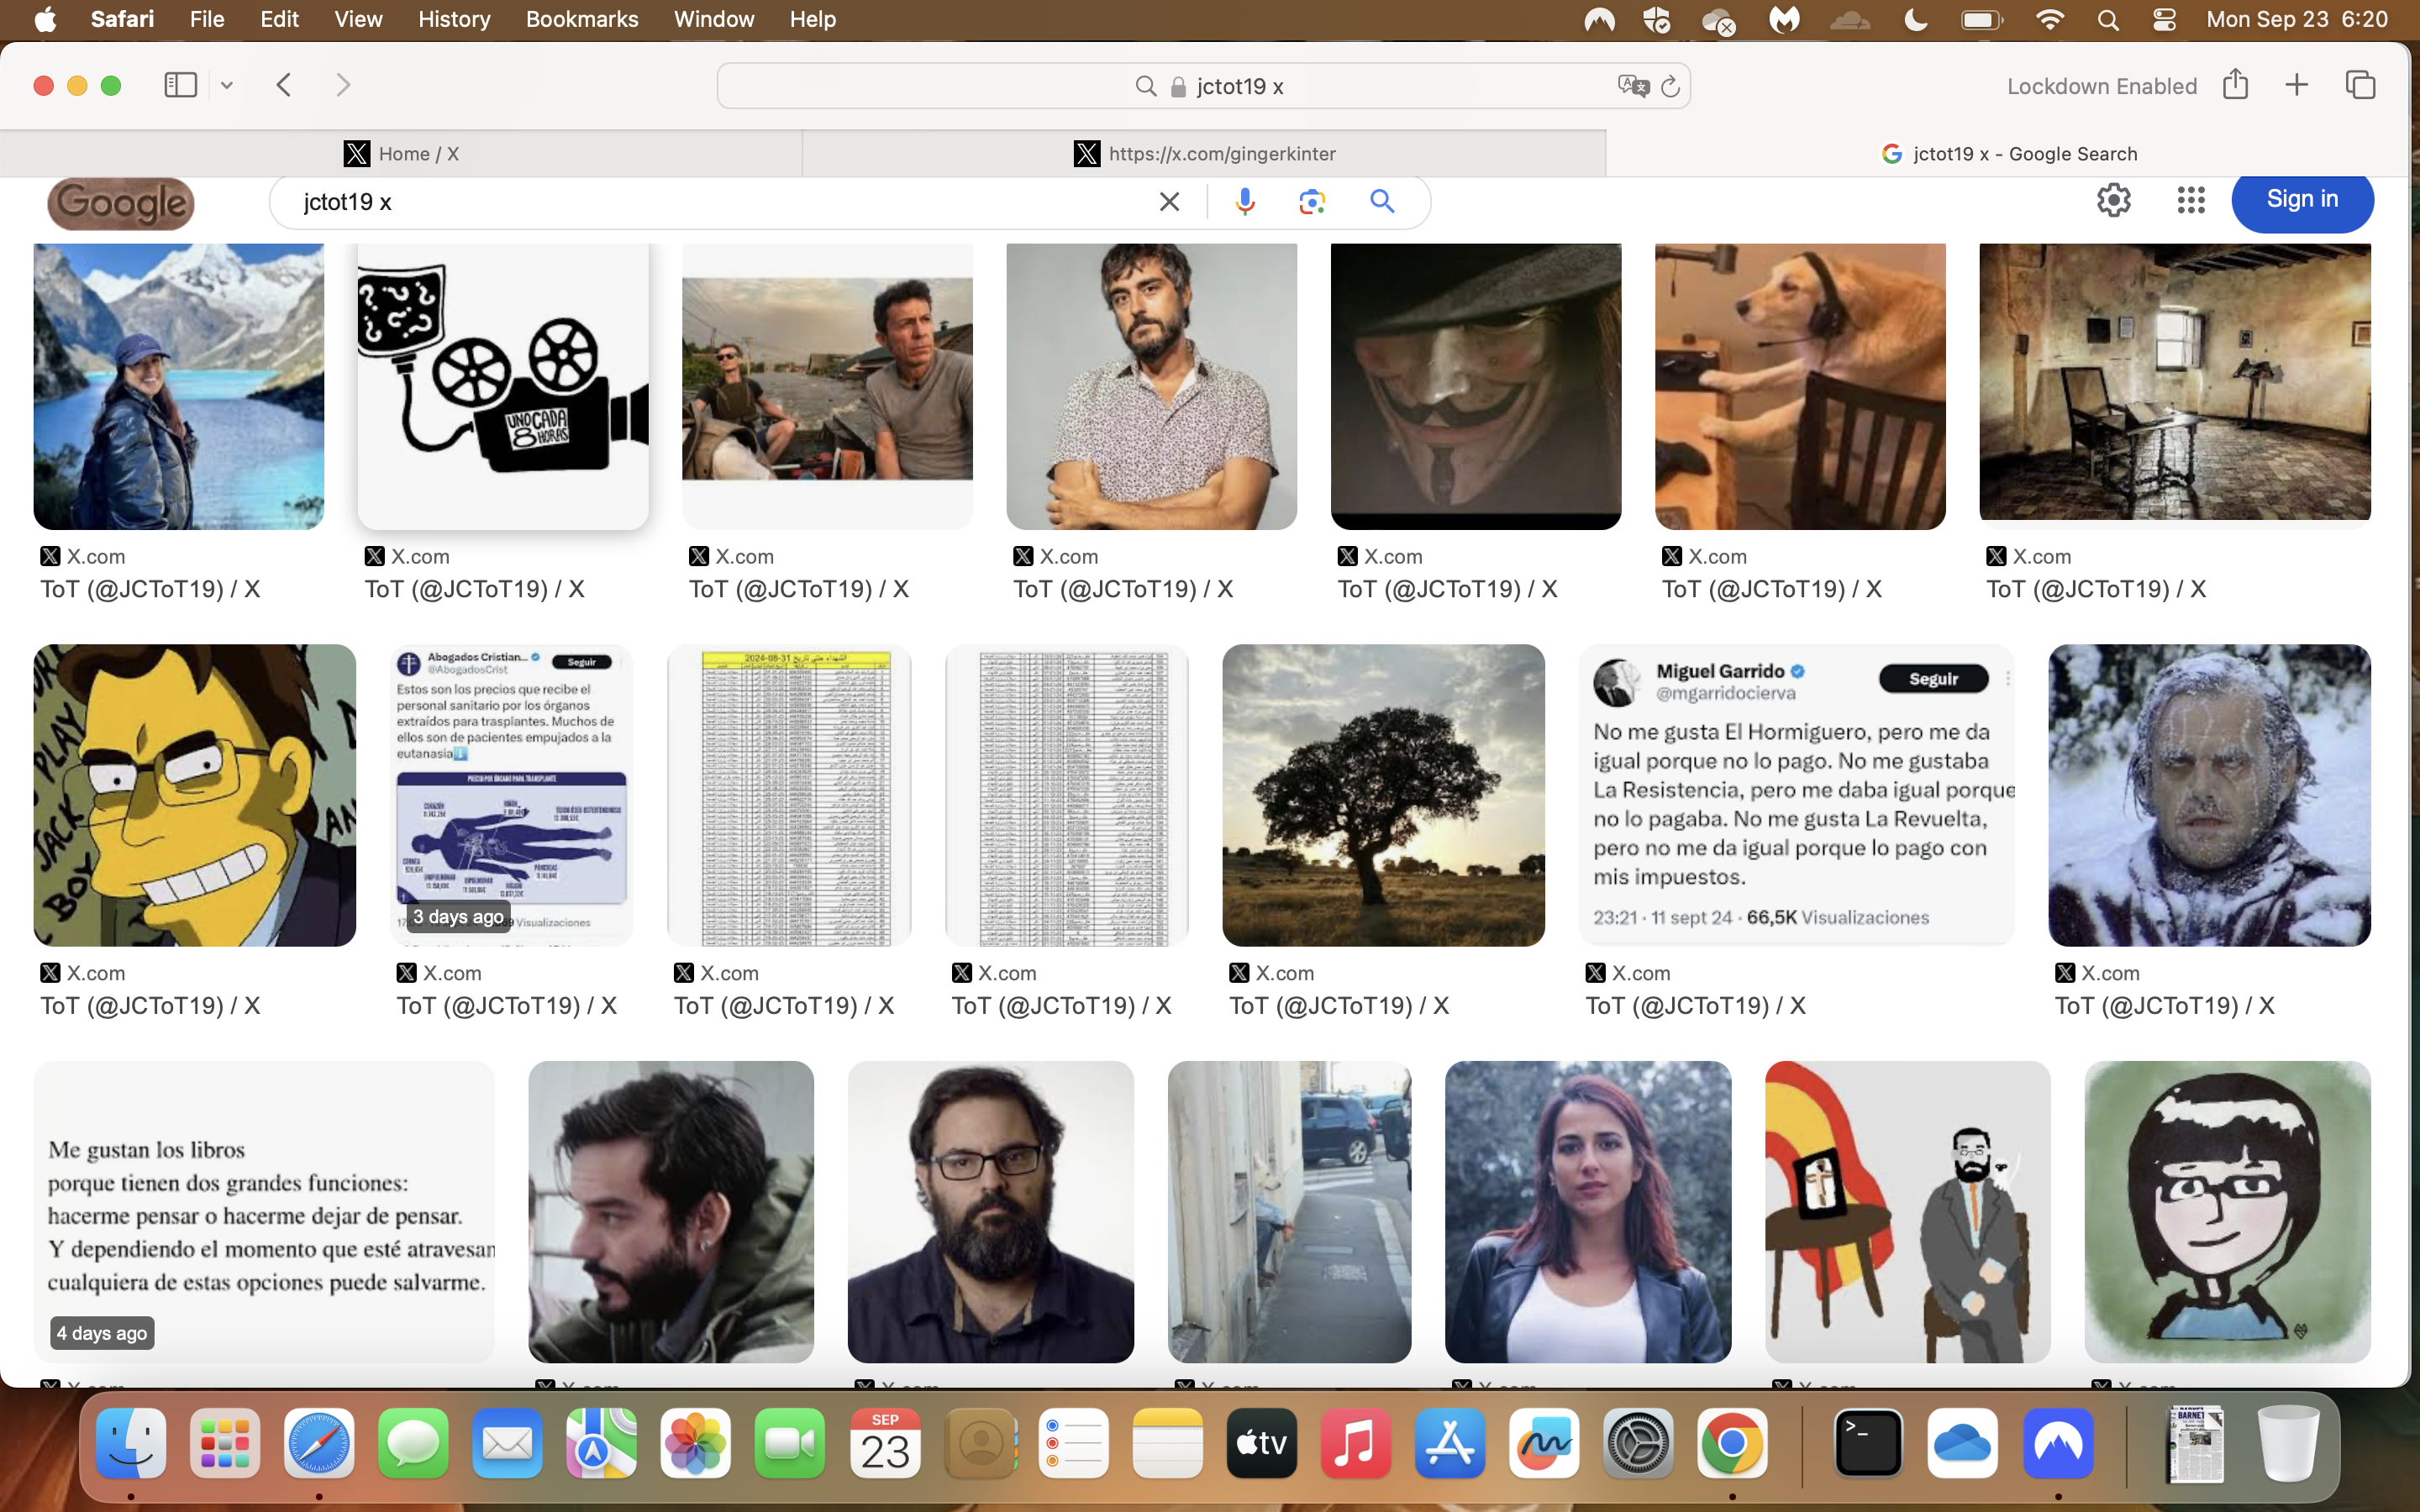The image size is (2420, 1512).
Task: Go to Google homepage via logo
Action: pos(121,203)
